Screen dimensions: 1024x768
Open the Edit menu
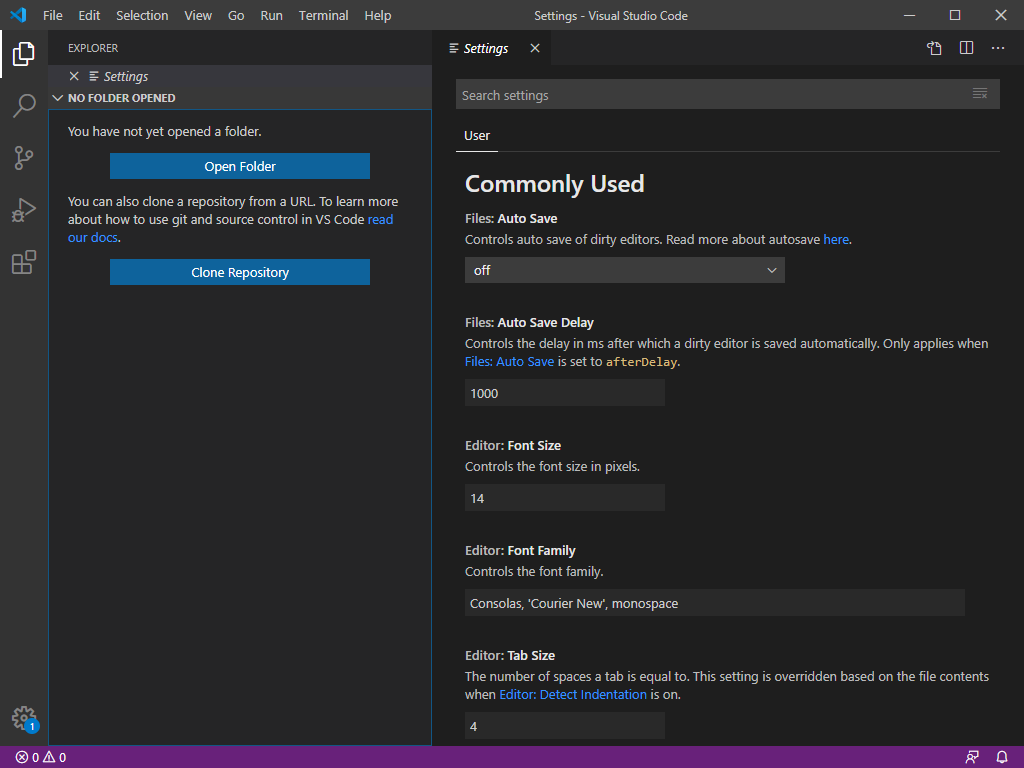coord(89,15)
